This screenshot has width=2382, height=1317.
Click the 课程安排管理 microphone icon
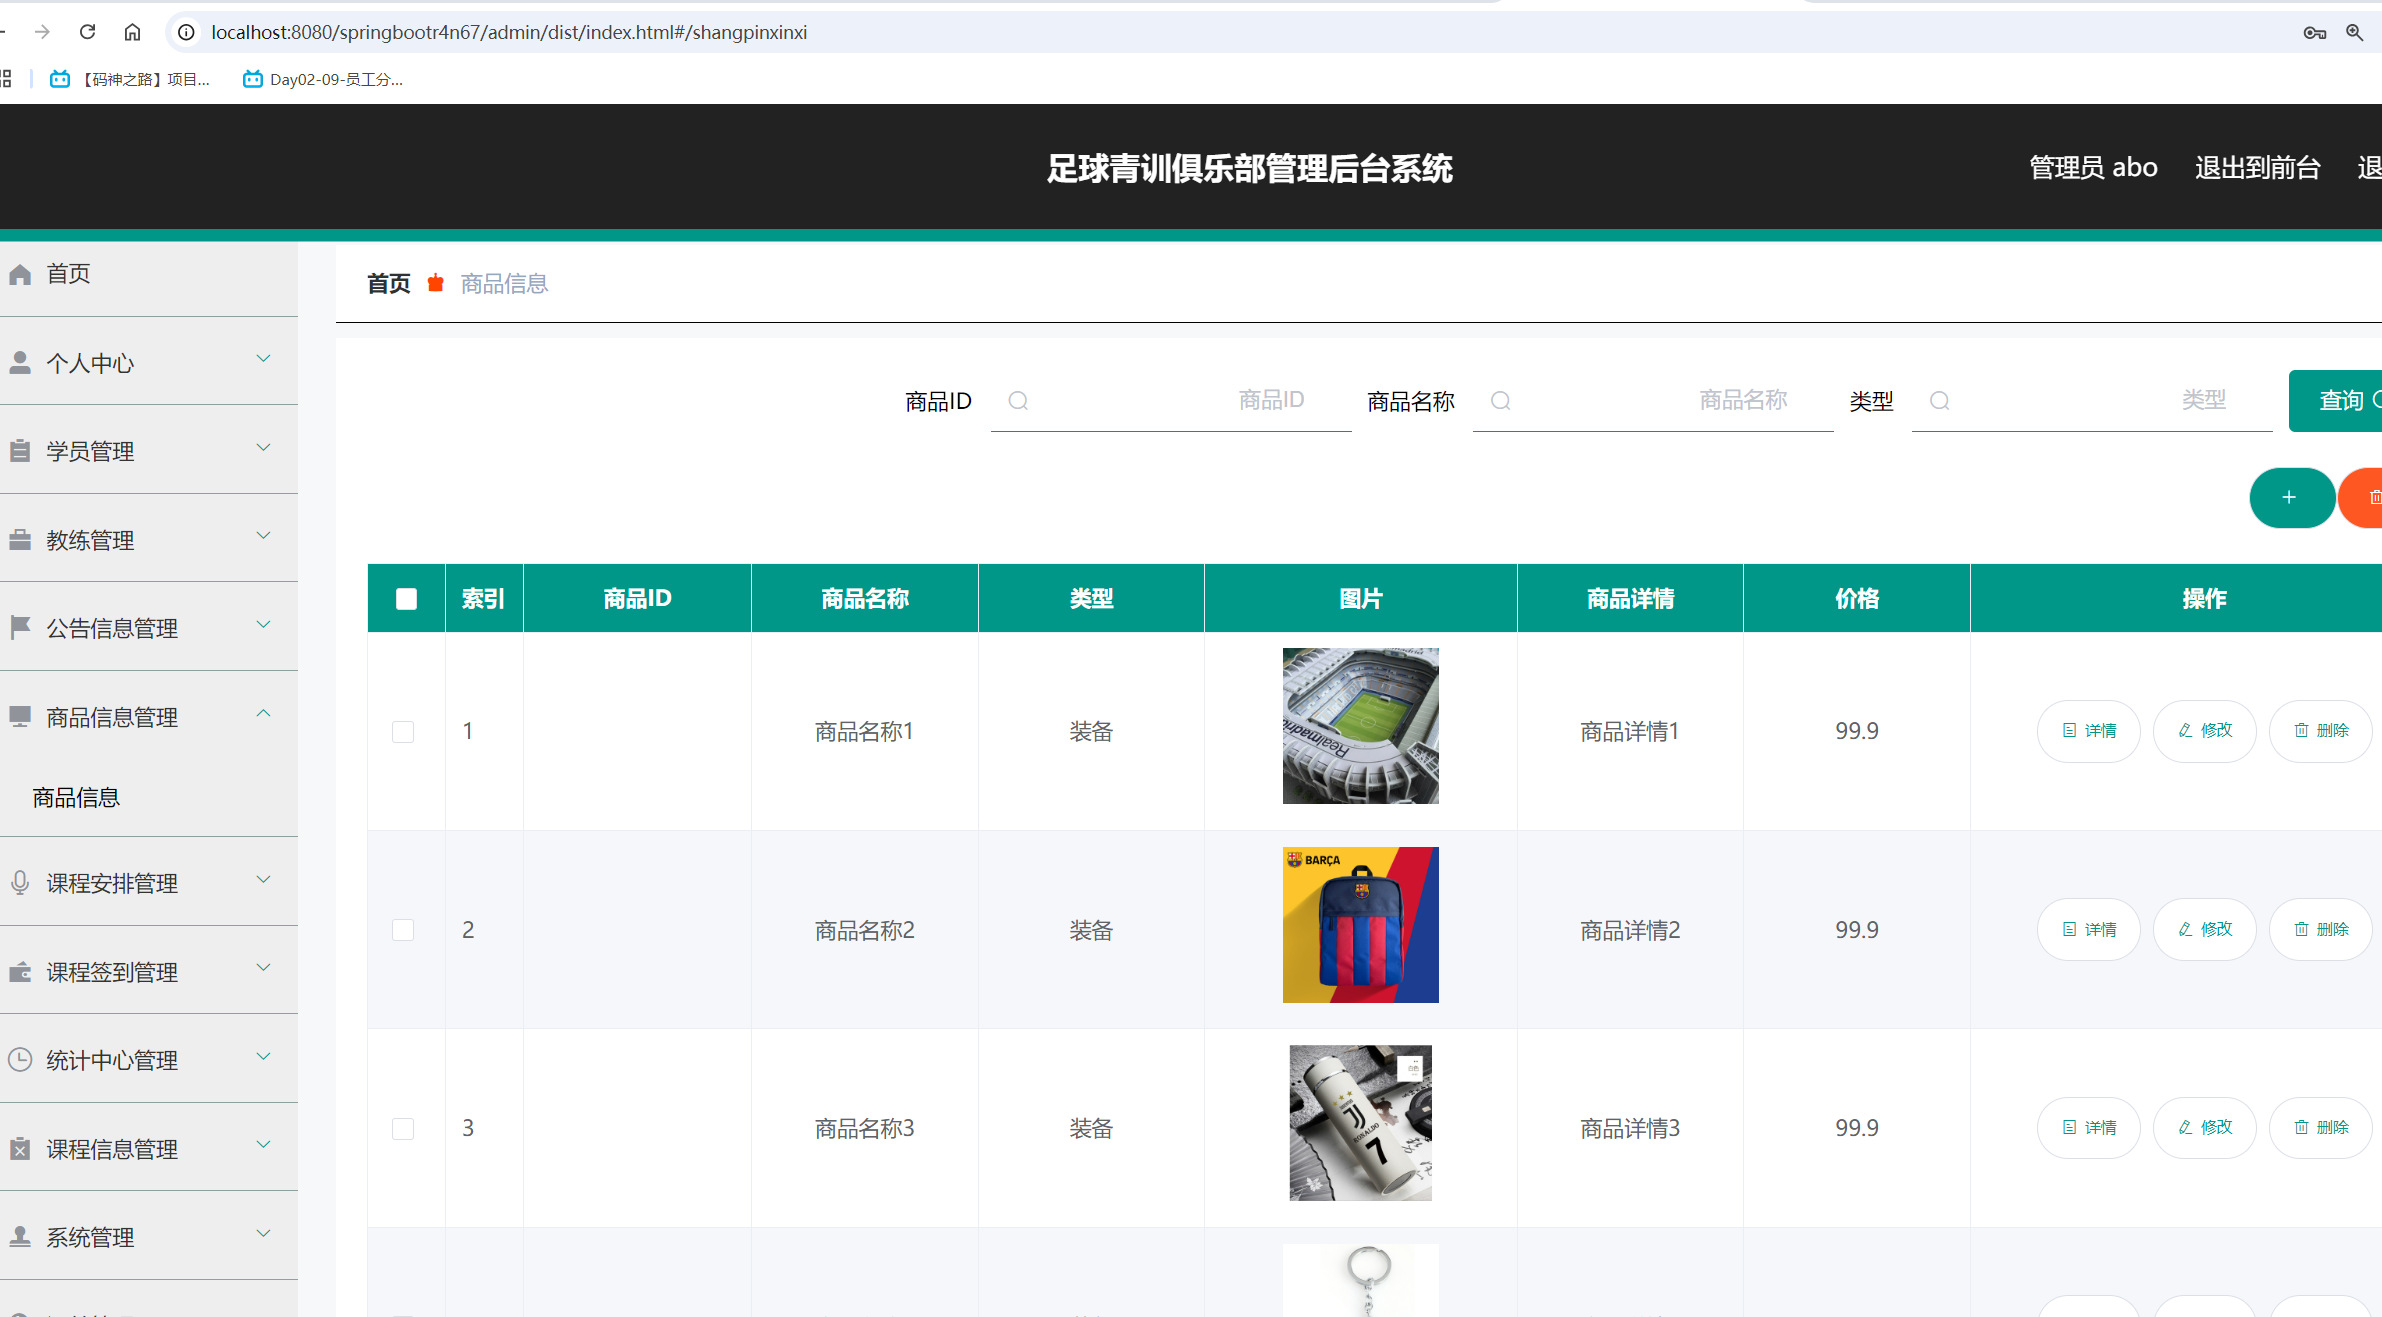(x=20, y=882)
